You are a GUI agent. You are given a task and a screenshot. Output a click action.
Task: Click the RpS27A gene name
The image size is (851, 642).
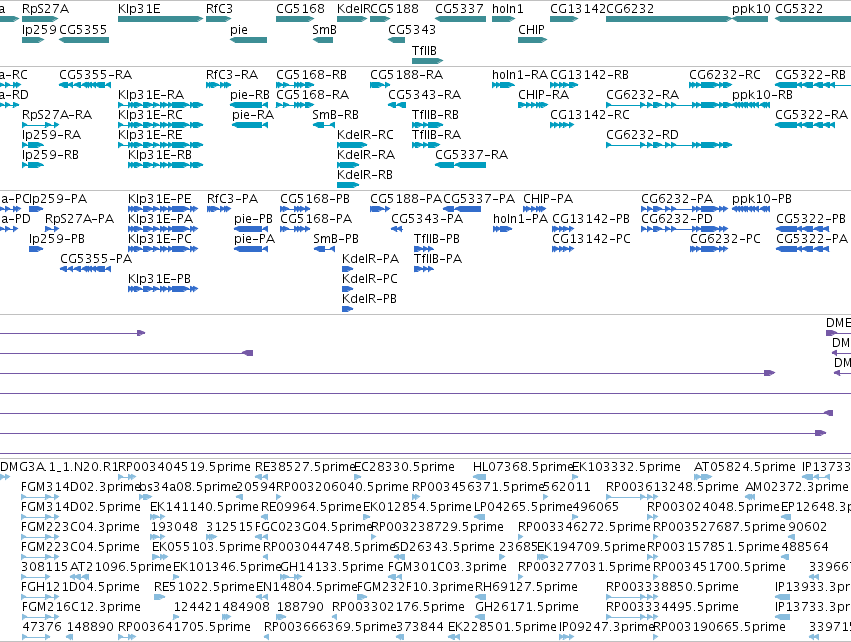tap(46, 9)
